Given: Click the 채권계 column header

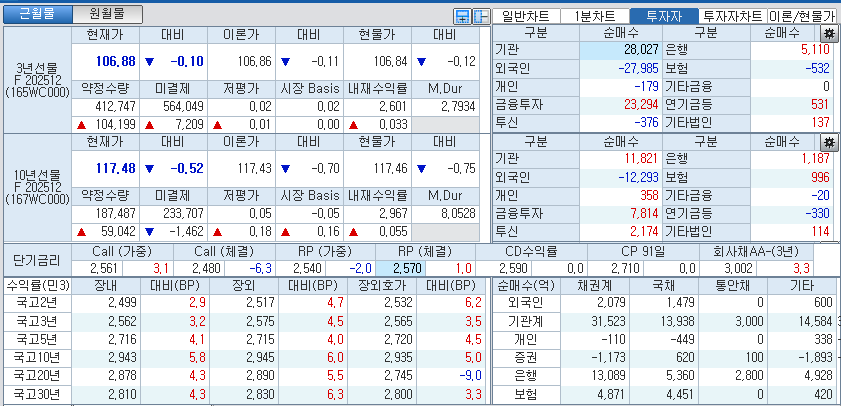Looking at the screenshot, I should click(594, 285).
